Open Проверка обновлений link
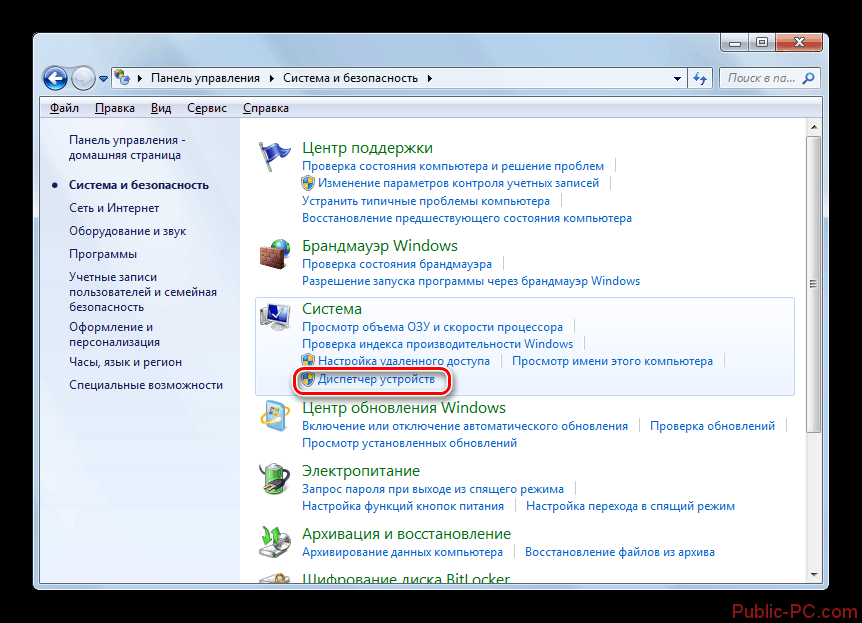The height and width of the screenshot is (623, 862). [712, 426]
